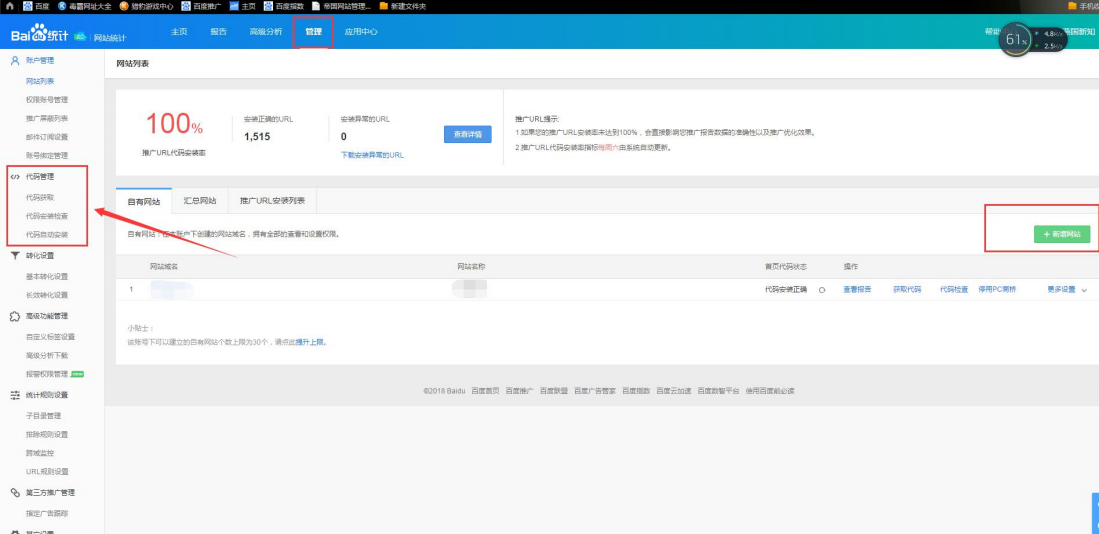This screenshot has height=534, width=1099.
Task: Open 账号绑定管理 in the sidebar
Action: click(47, 156)
